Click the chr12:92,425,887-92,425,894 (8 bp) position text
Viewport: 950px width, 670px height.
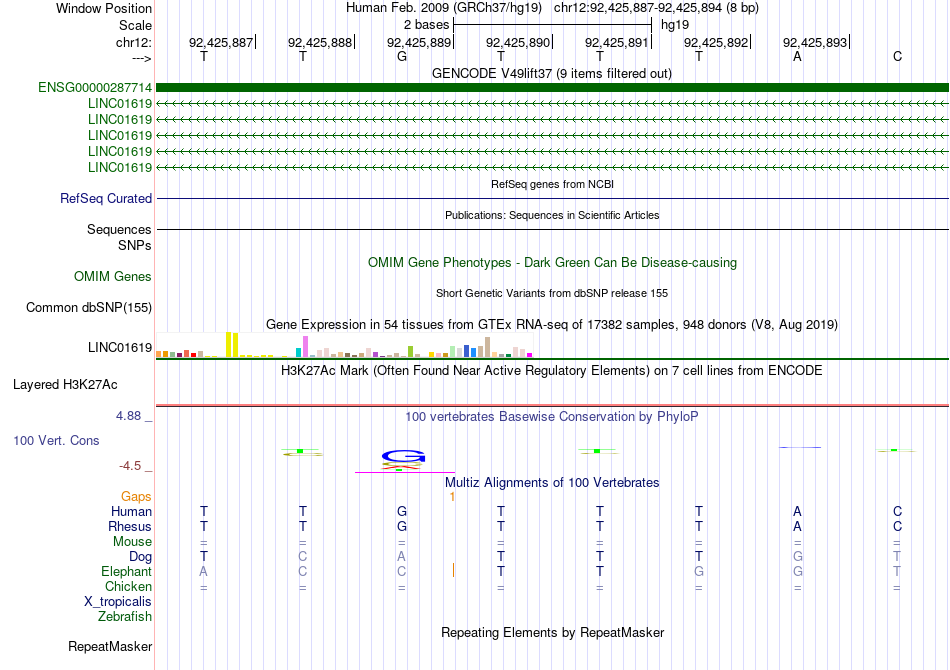(656, 8)
